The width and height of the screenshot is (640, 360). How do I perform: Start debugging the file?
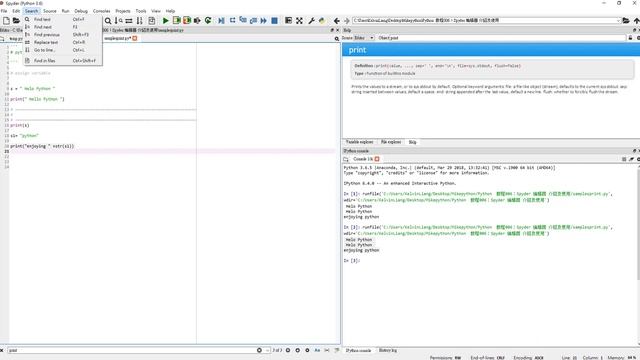pyautogui.click(x=221, y=20)
